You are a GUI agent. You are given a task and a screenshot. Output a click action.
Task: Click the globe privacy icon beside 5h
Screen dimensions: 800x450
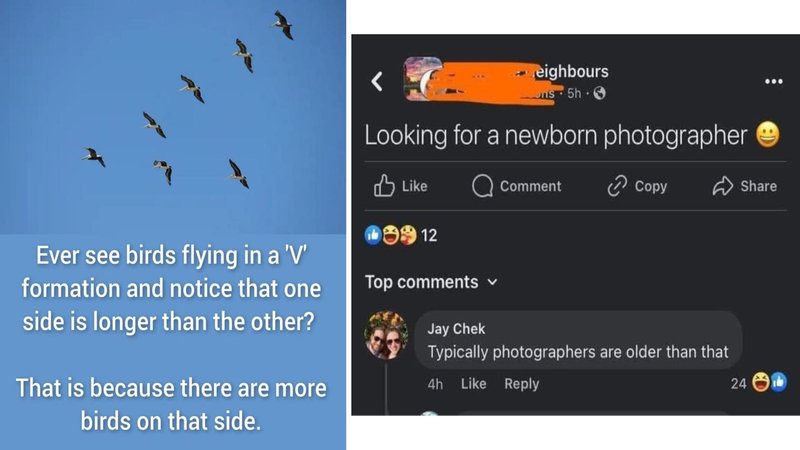tap(600, 94)
